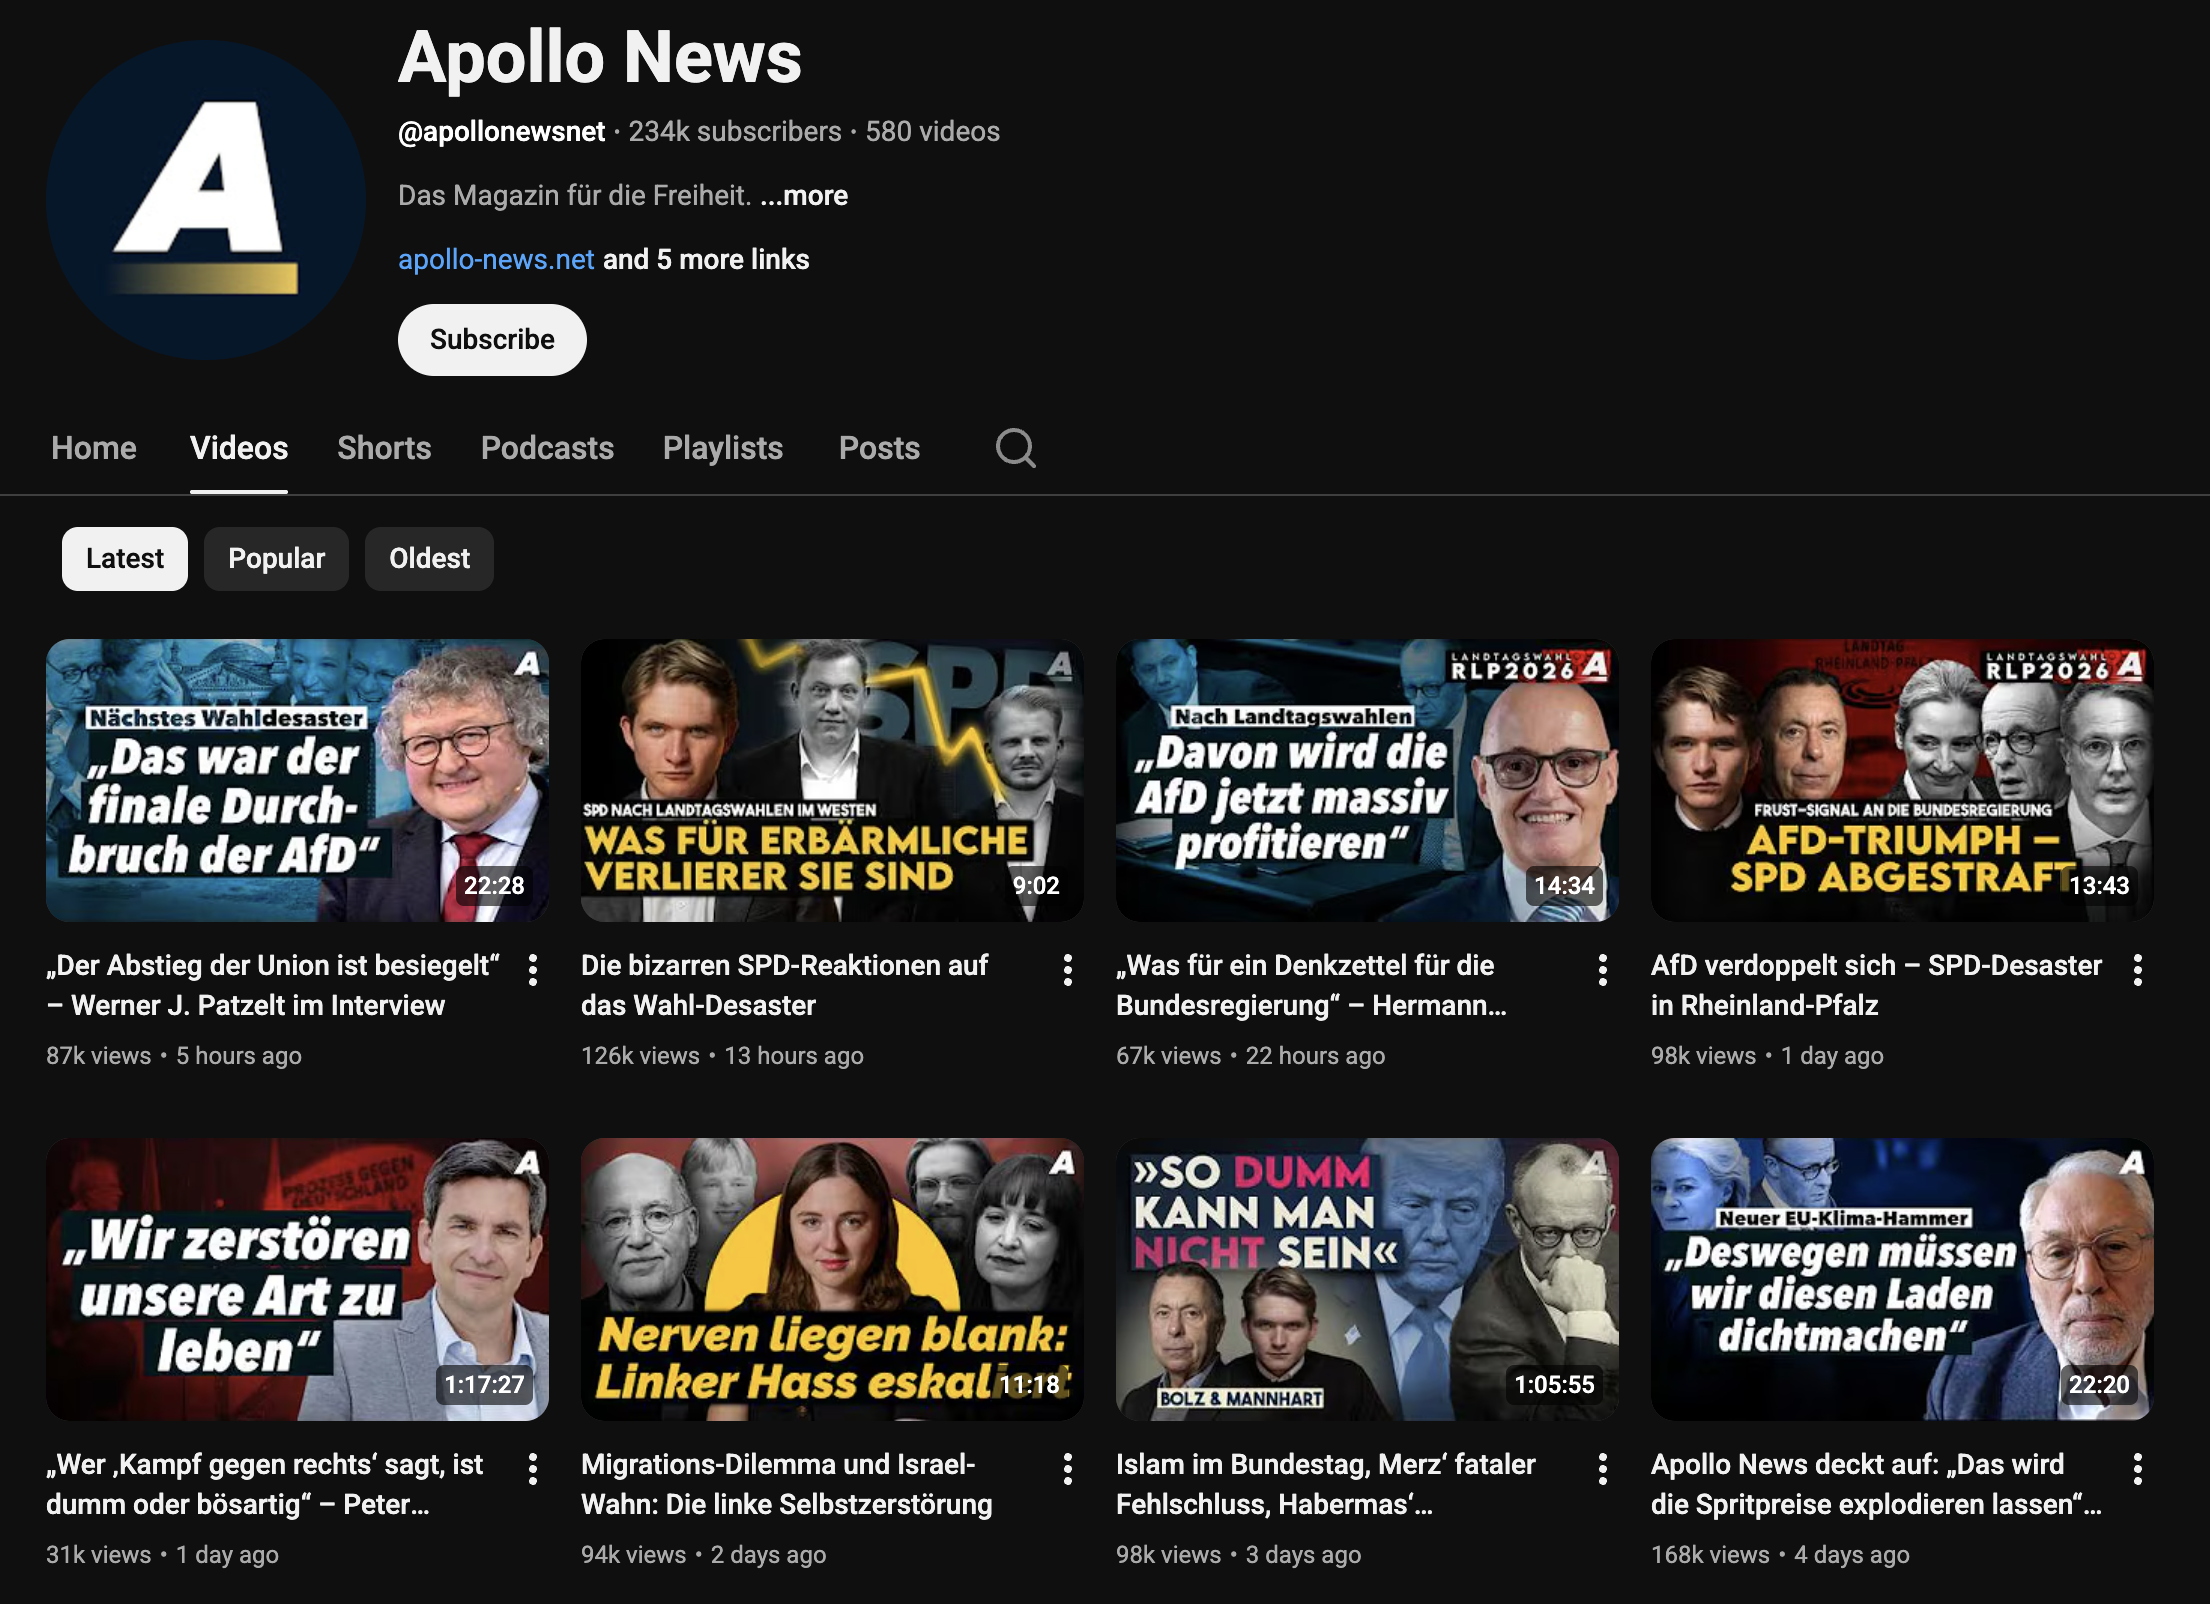Open options menu for Rheinland-Pfalz AfD video
This screenshot has width=2210, height=1604.
tap(2139, 967)
